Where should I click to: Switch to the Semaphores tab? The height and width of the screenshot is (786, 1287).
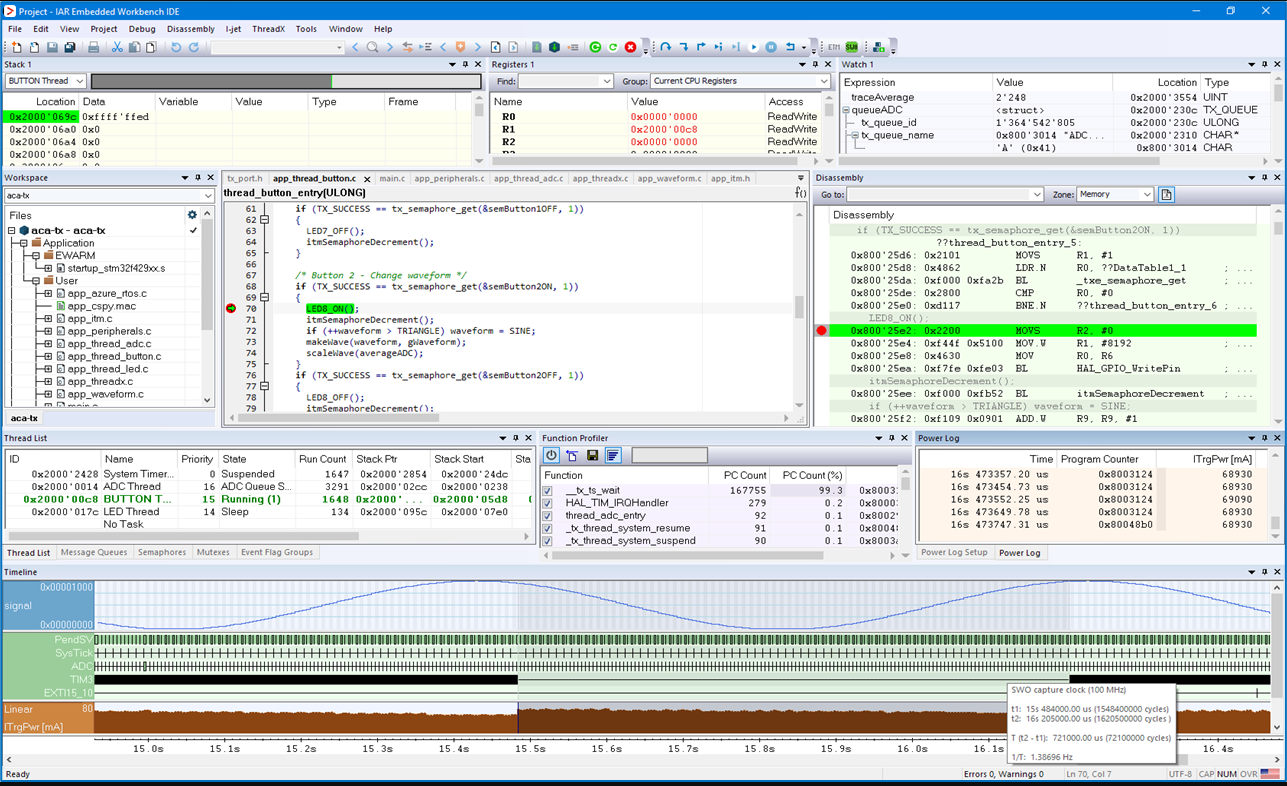pyautogui.click(x=161, y=552)
